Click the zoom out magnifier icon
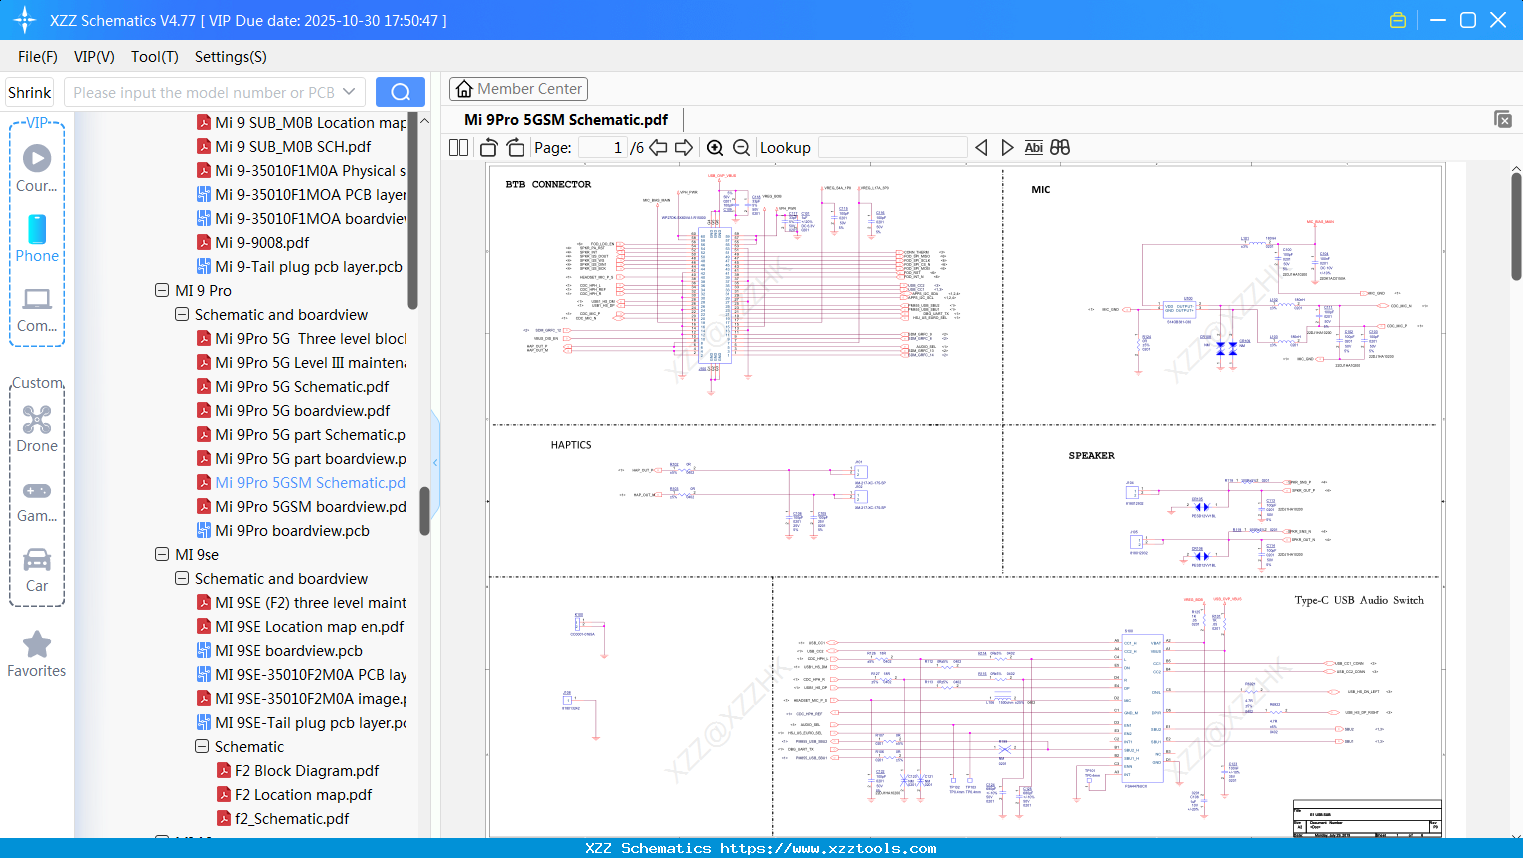The image size is (1523, 858). (x=741, y=148)
